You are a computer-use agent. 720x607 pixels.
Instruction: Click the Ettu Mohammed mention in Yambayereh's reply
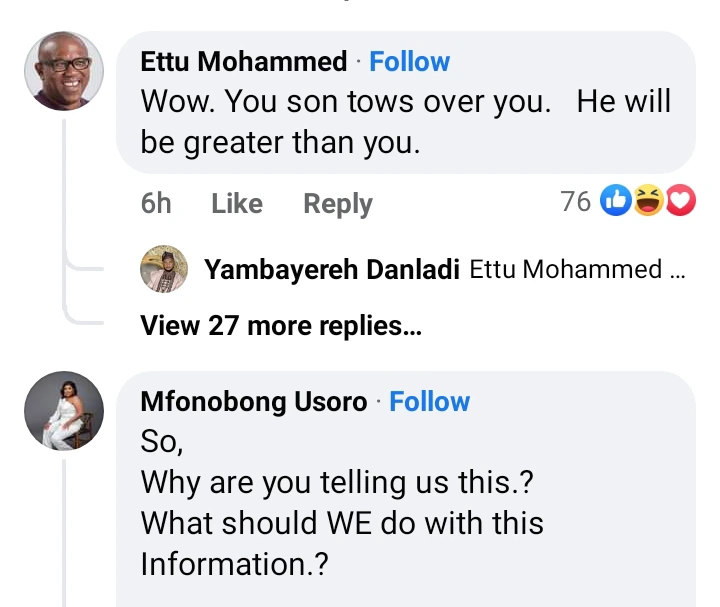[565, 269]
